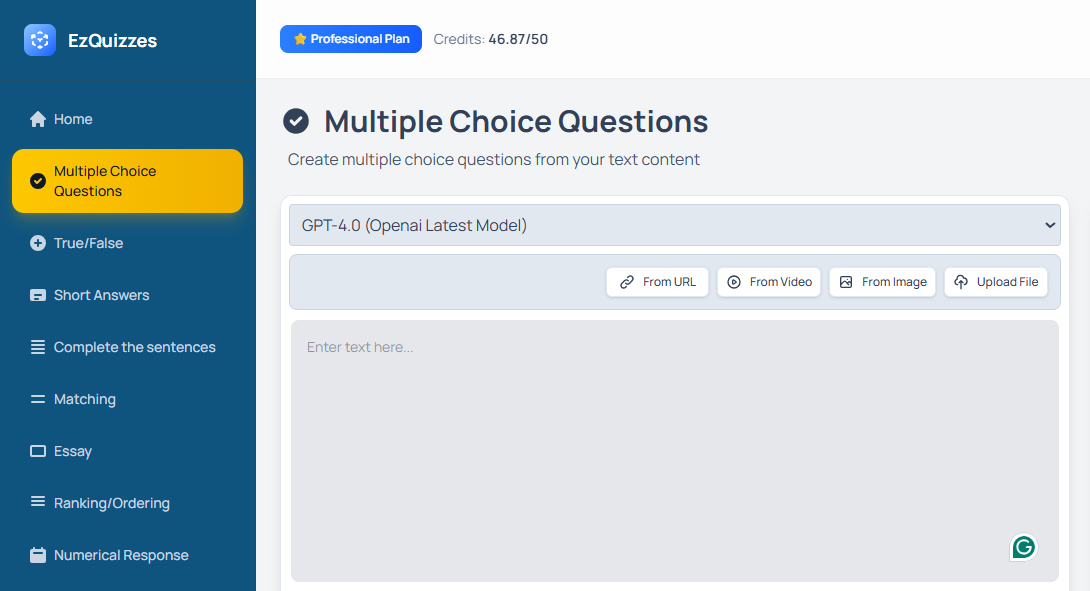
Task: Click the From Video button
Action: tap(769, 282)
